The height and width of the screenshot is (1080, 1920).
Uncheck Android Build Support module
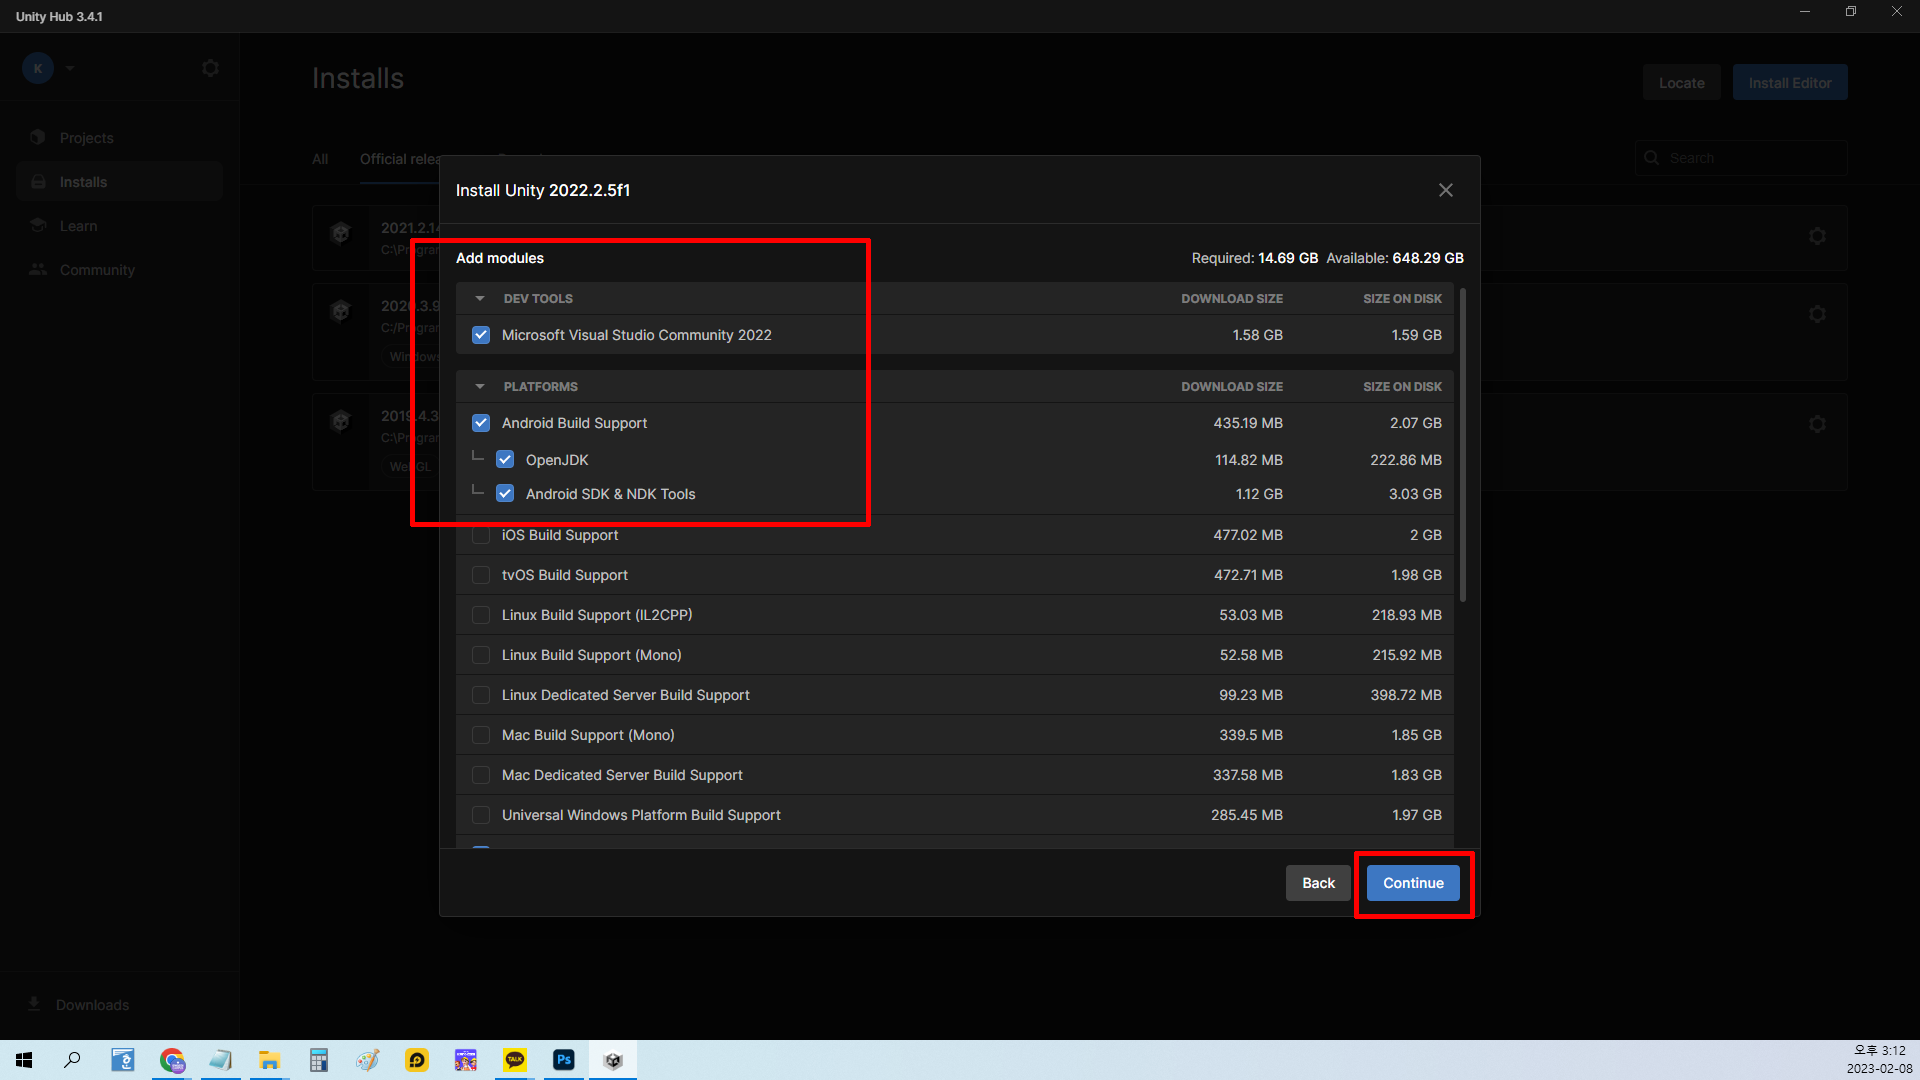pyautogui.click(x=481, y=423)
